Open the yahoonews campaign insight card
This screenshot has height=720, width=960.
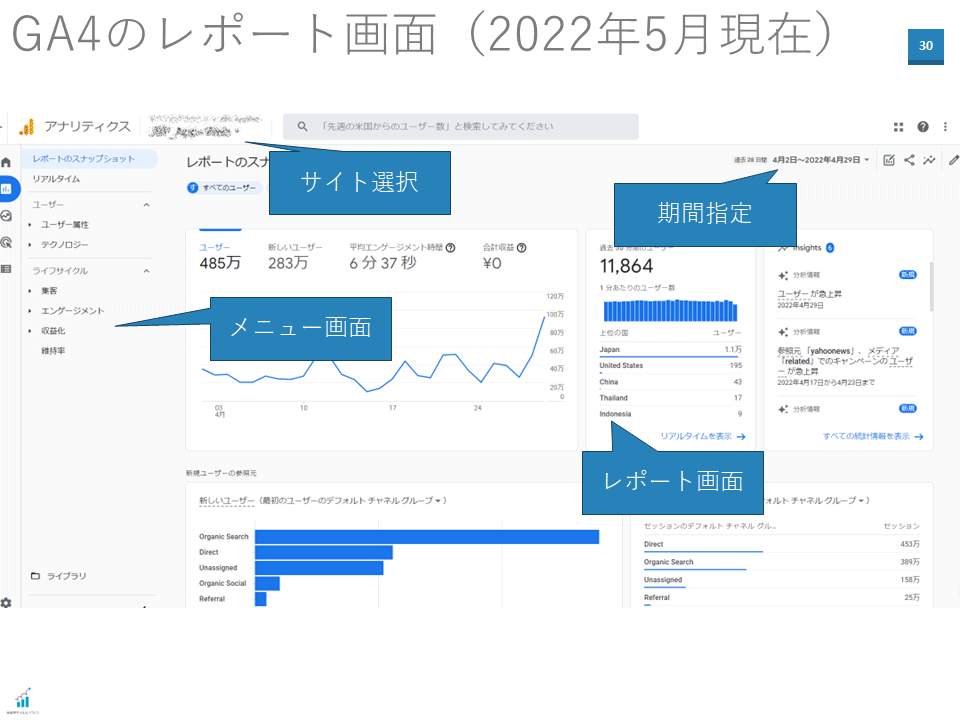pyautogui.click(x=847, y=357)
